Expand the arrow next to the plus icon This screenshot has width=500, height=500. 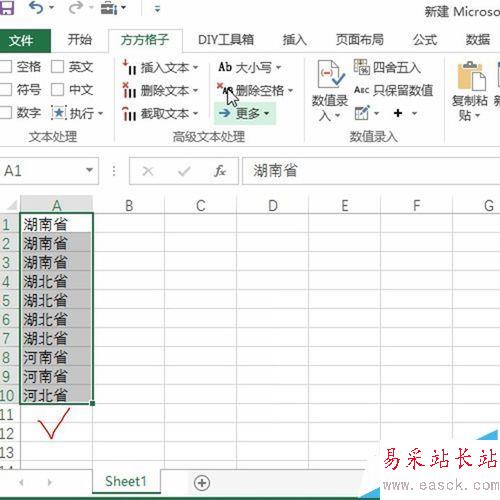tap(414, 114)
